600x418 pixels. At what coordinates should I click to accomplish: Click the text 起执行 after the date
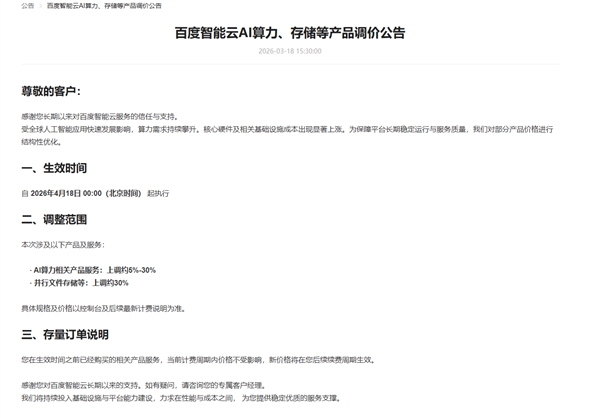pos(158,193)
